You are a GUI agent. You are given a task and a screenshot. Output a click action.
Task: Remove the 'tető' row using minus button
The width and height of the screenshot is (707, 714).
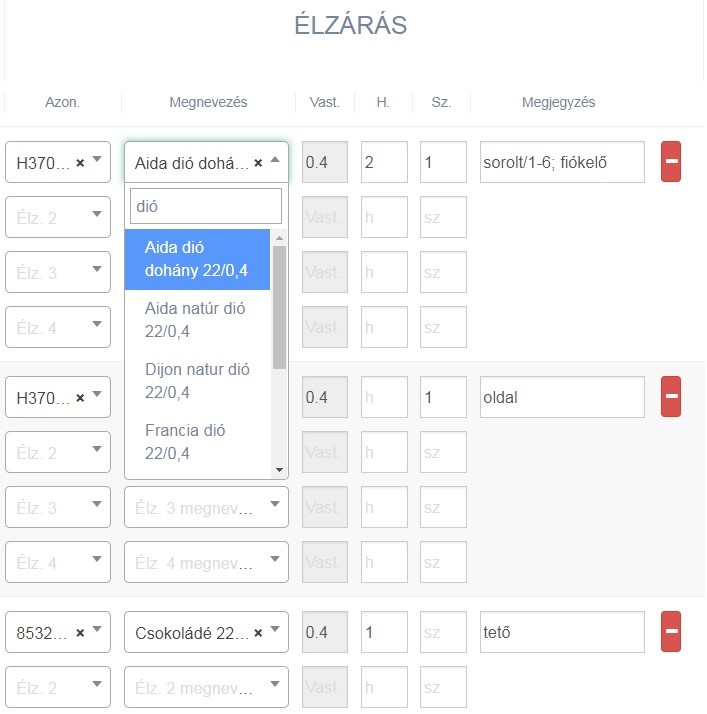coord(671,632)
